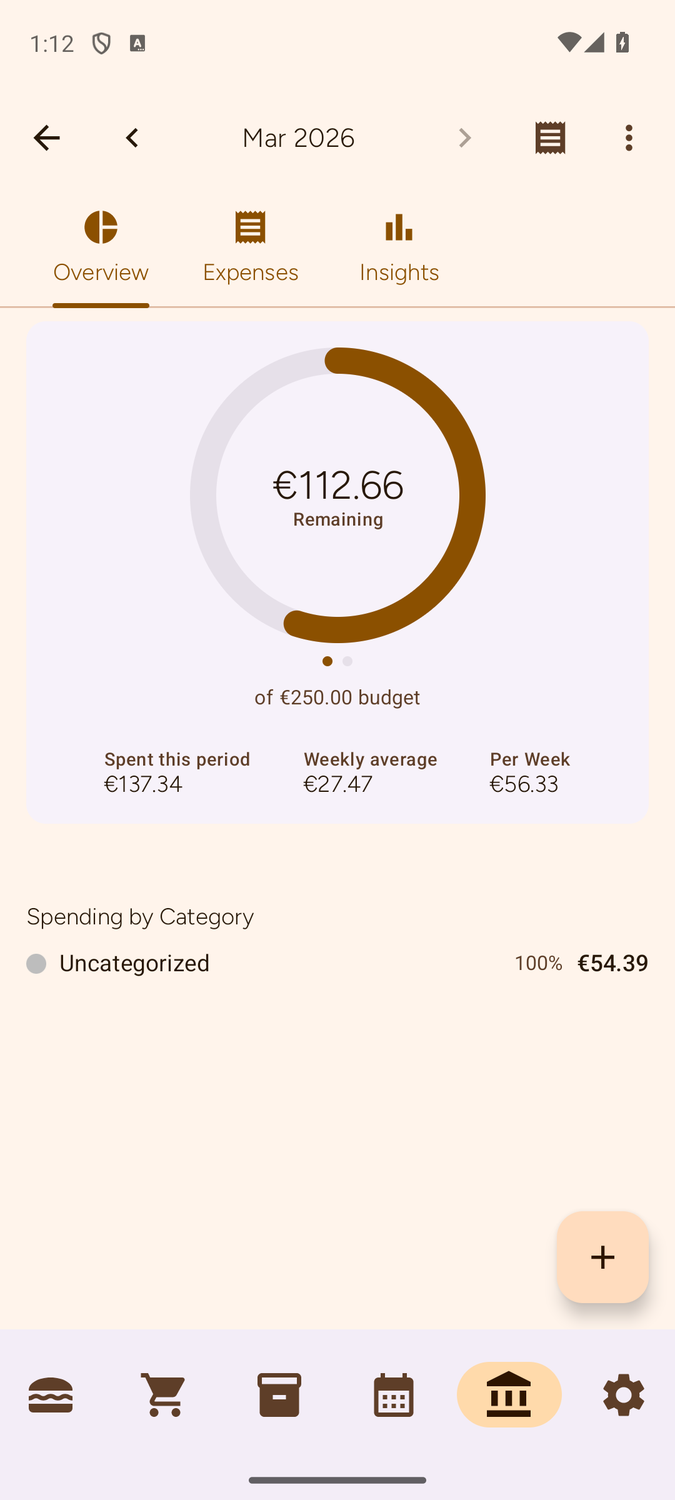Open the calendar view icon
Screen dimensions: 675x1500
[x=393, y=1394]
